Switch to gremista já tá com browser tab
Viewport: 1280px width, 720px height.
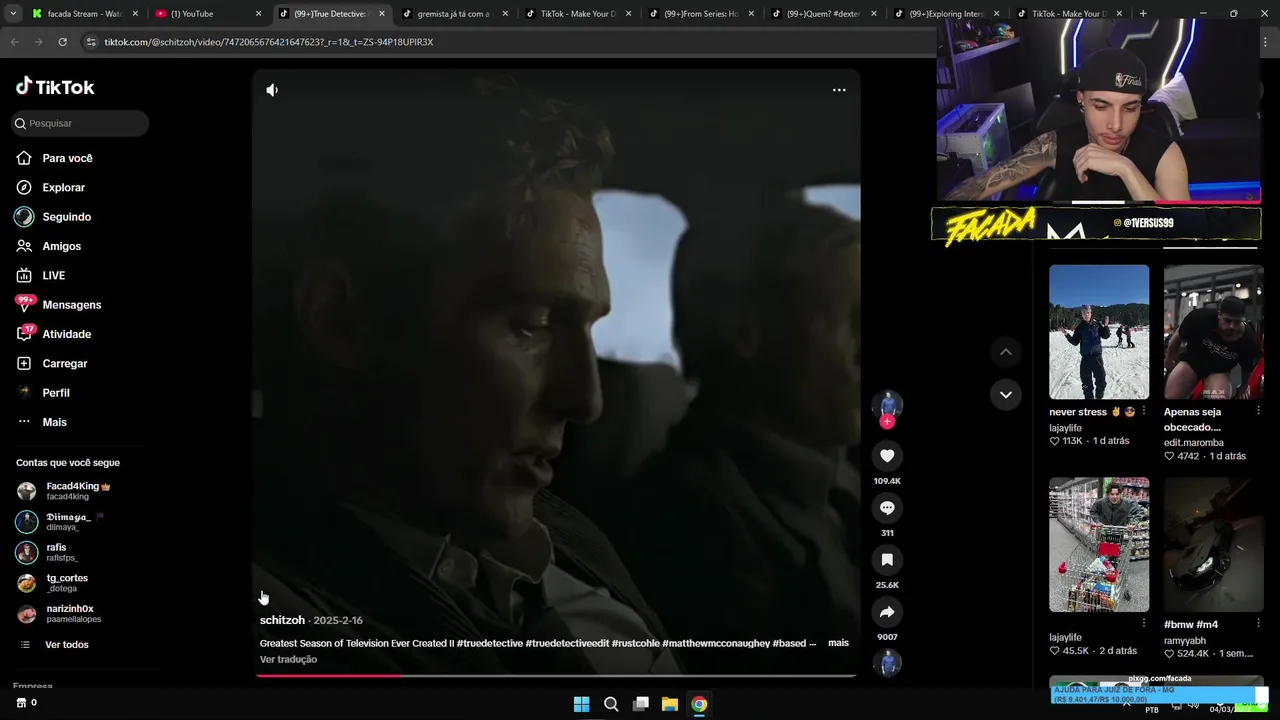coord(456,14)
